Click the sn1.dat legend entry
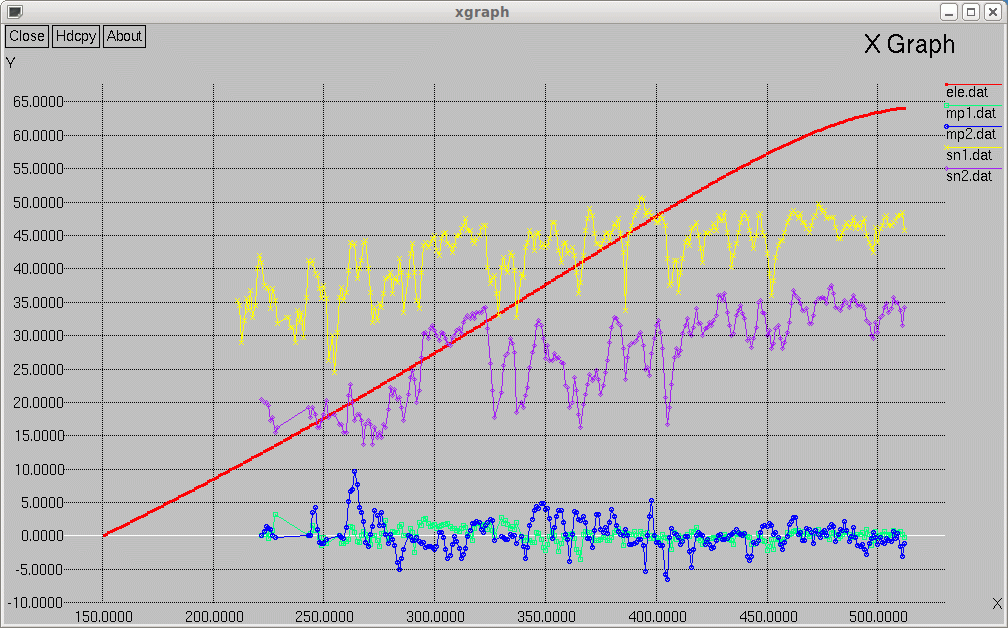Screen dimensions: 1008x628 click(969, 155)
